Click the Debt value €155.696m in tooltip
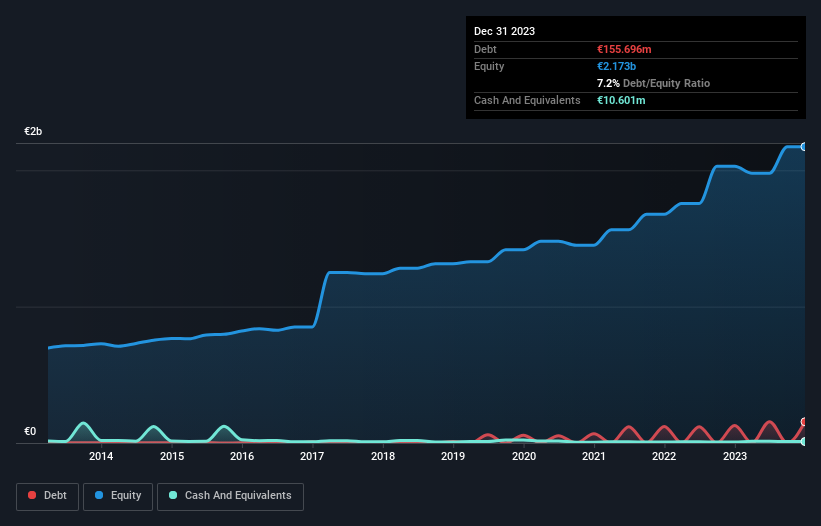The height and width of the screenshot is (526, 821). (x=624, y=49)
